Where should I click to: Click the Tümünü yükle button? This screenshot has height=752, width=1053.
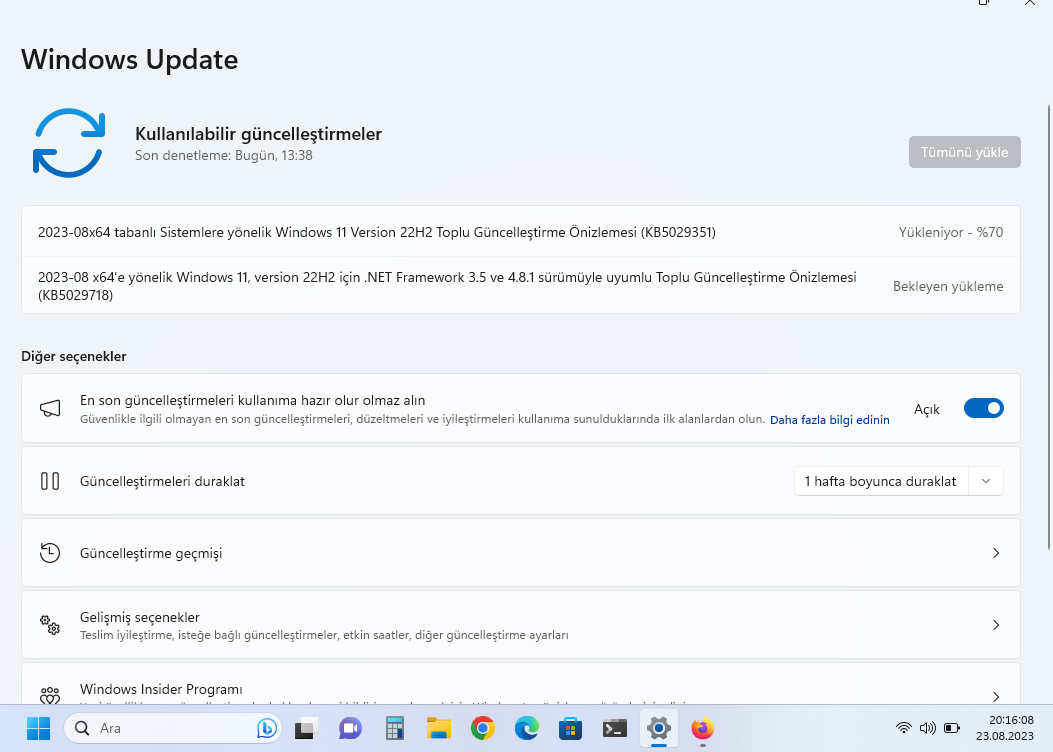click(x=964, y=152)
